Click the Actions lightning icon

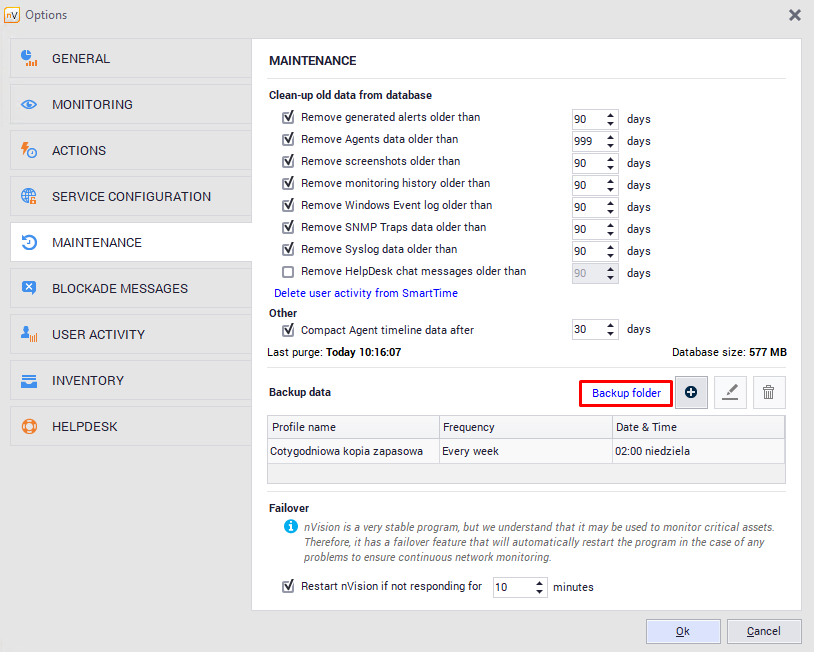tap(29, 150)
